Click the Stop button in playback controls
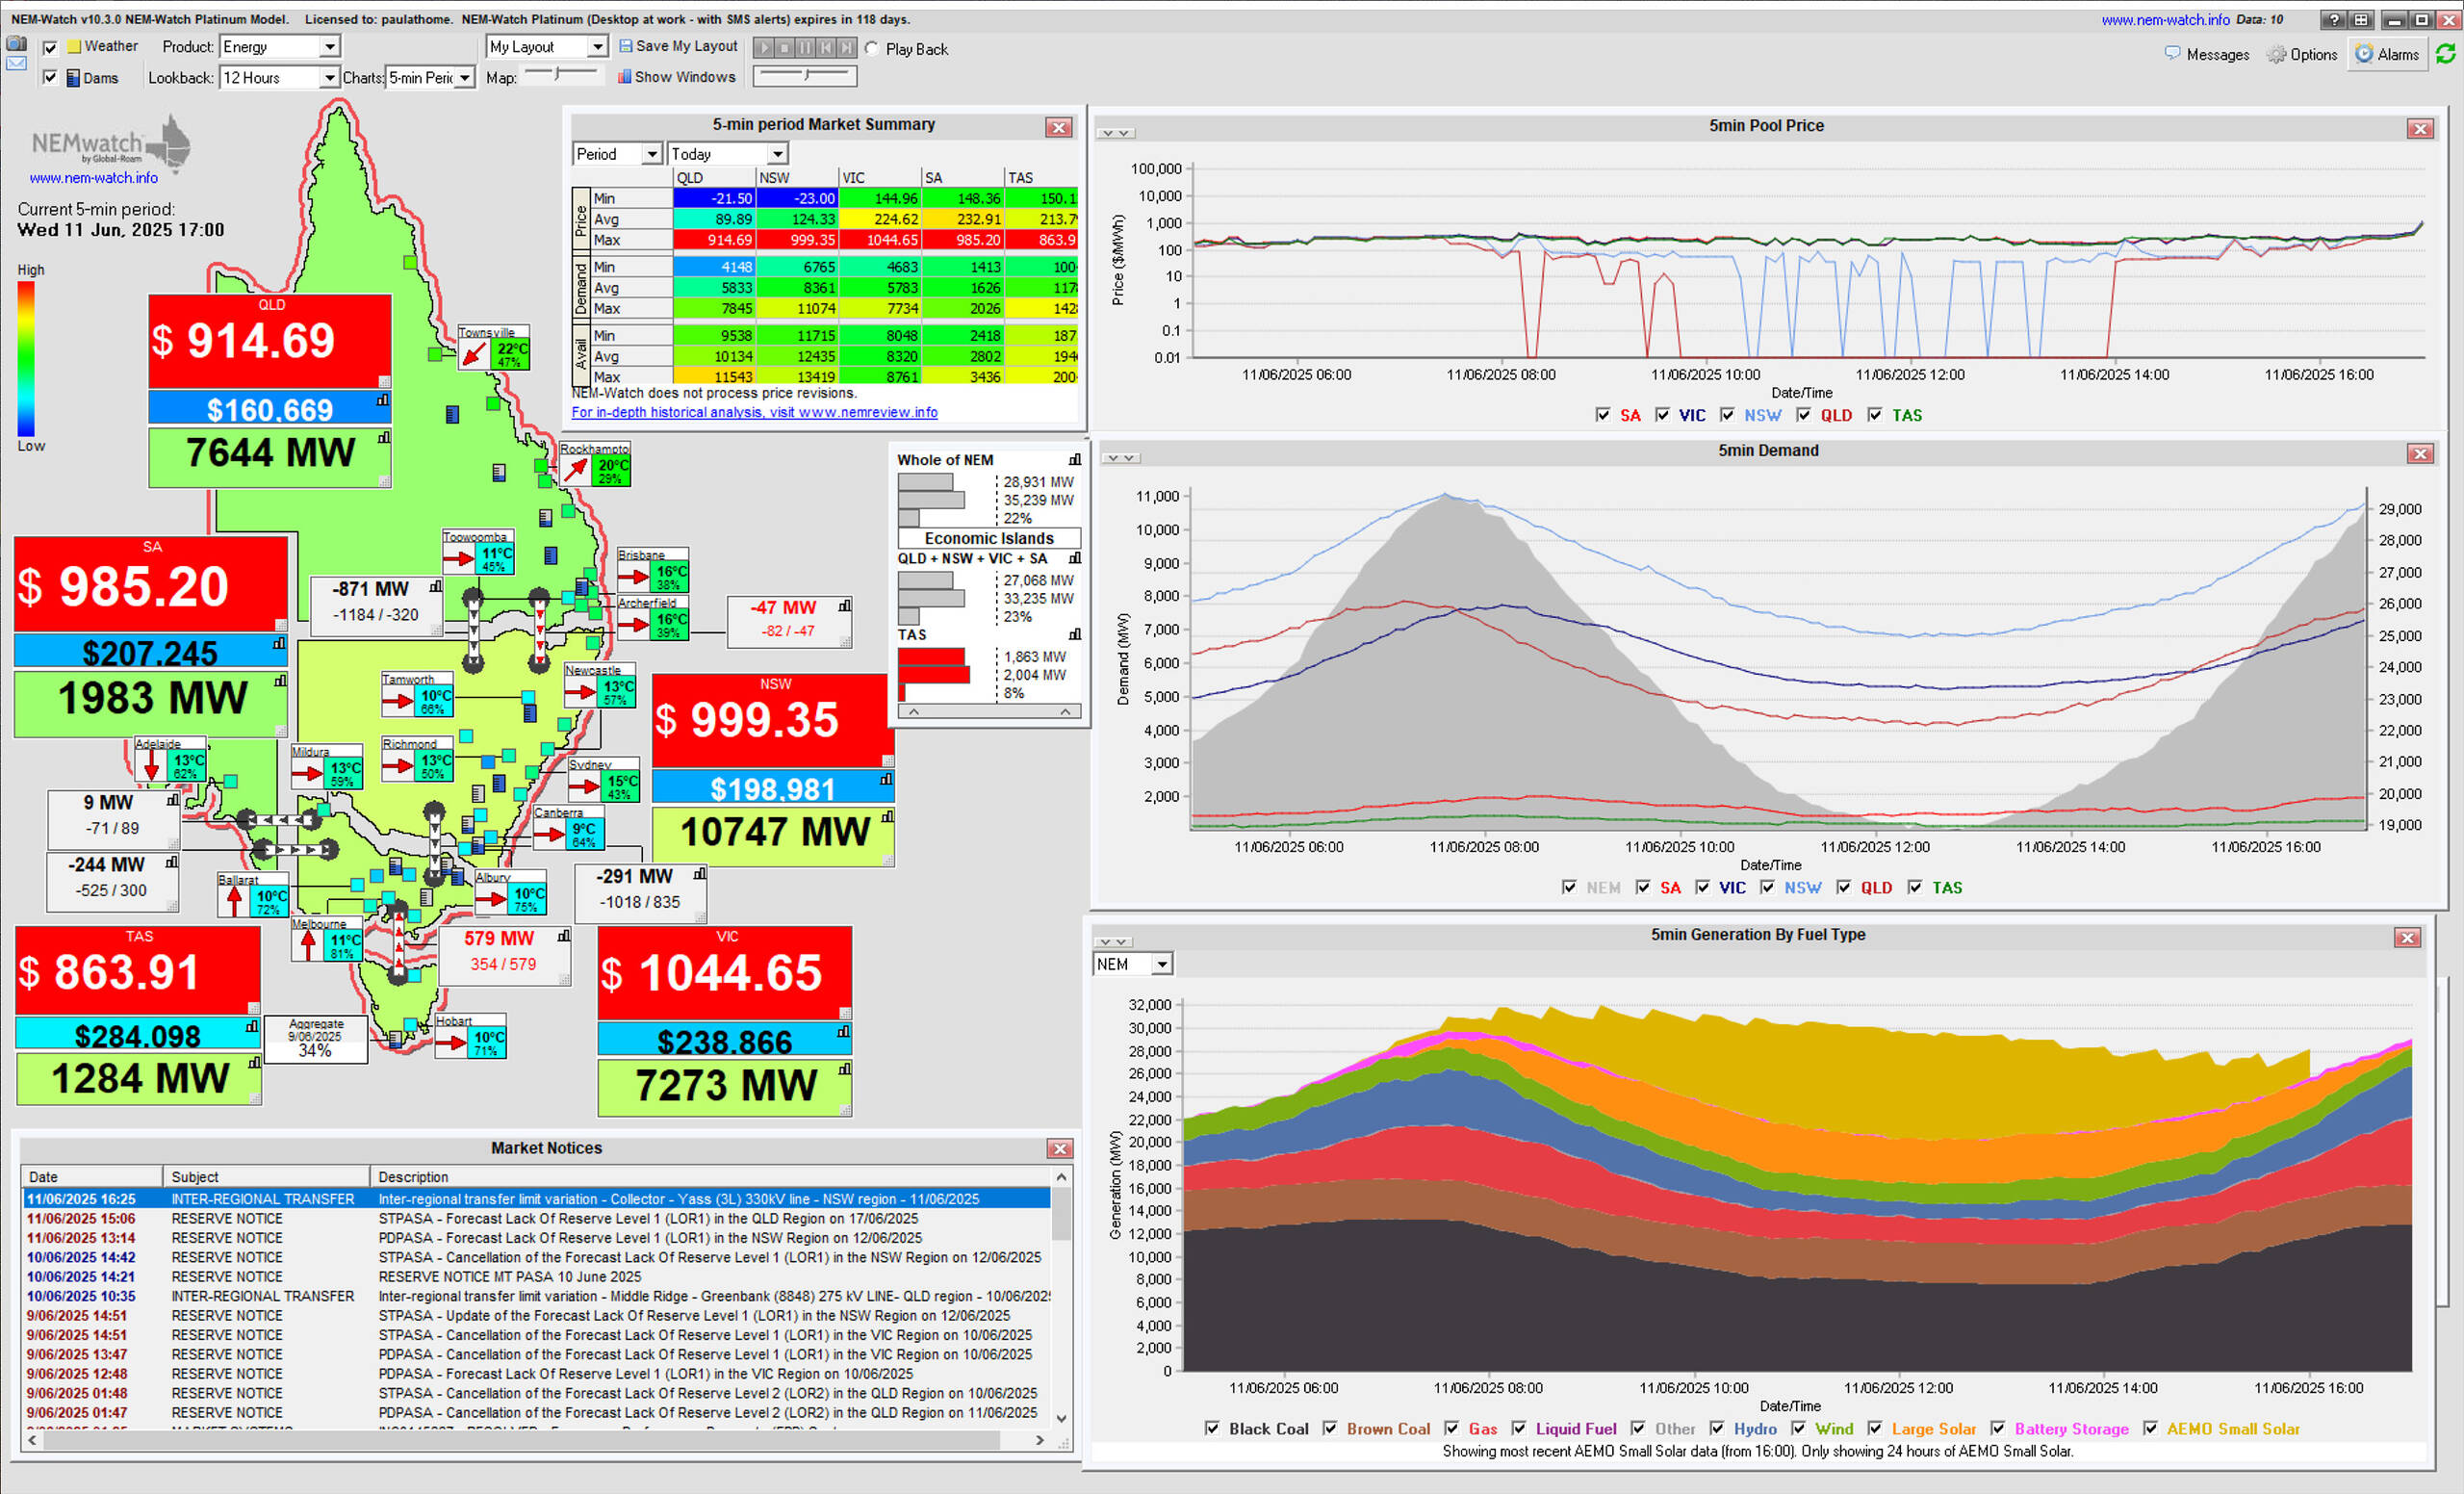Screen dimensions: 2464x1494 784,47
